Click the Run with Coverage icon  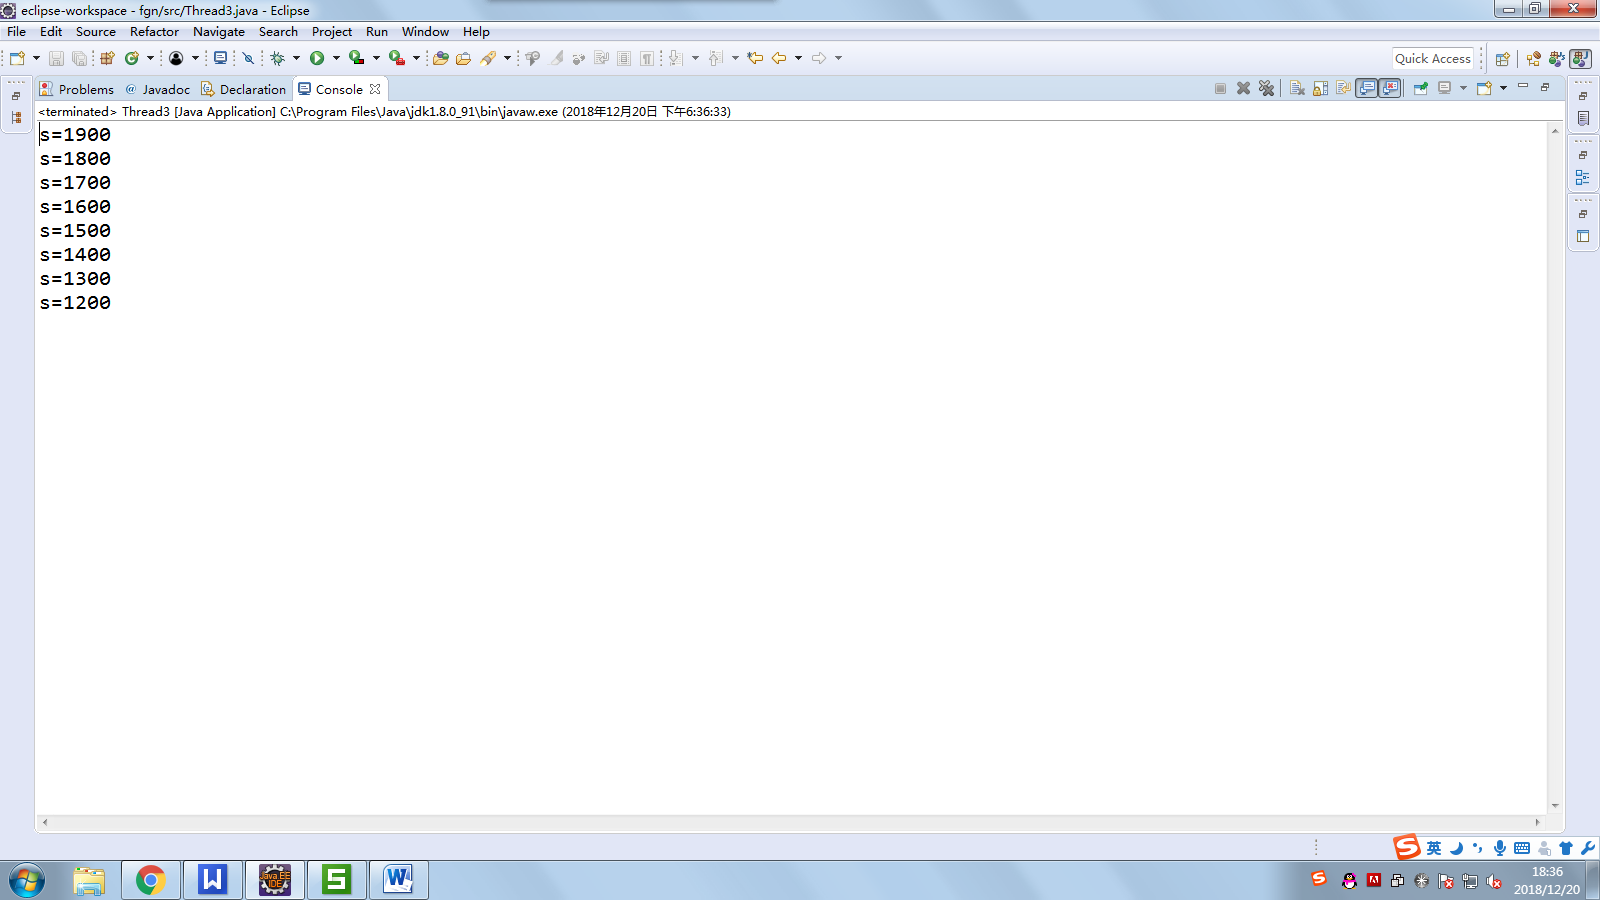click(x=356, y=58)
